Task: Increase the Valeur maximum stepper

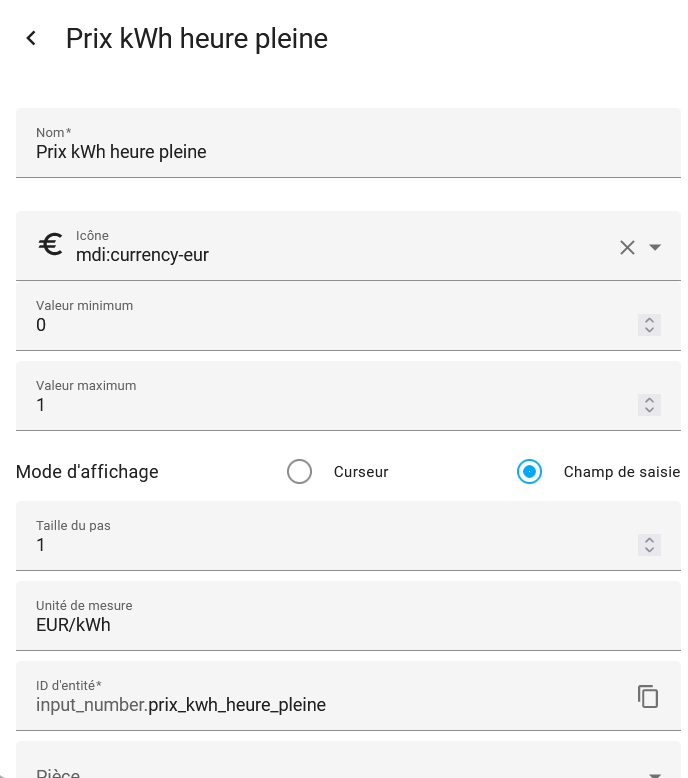Action: coord(649,400)
